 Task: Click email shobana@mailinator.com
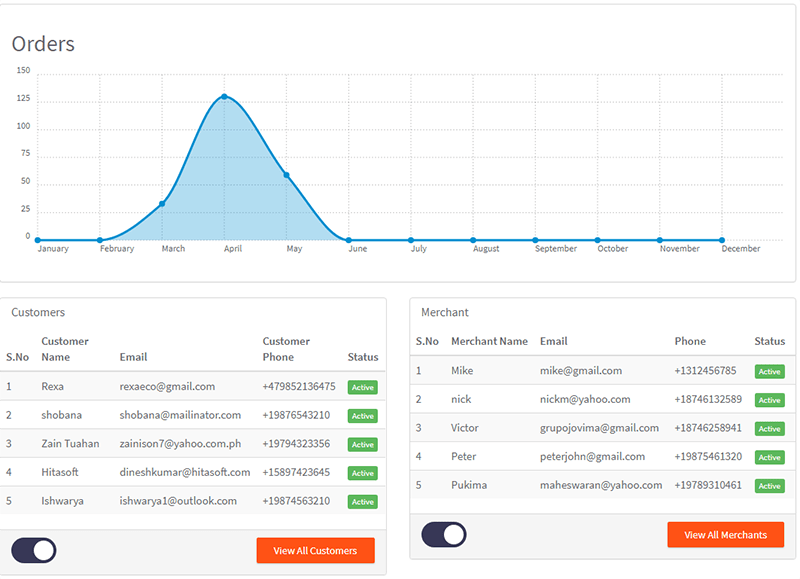coord(180,415)
